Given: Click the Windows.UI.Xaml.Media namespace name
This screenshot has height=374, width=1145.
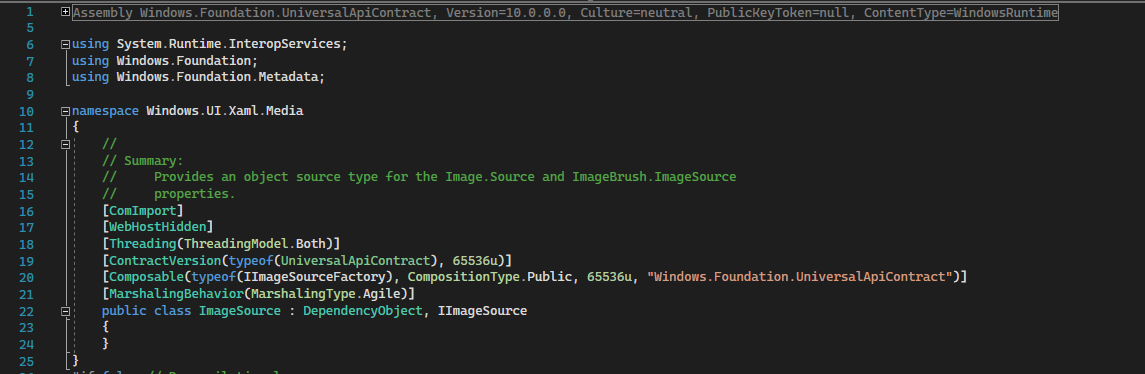Looking at the screenshot, I should pos(225,111).
